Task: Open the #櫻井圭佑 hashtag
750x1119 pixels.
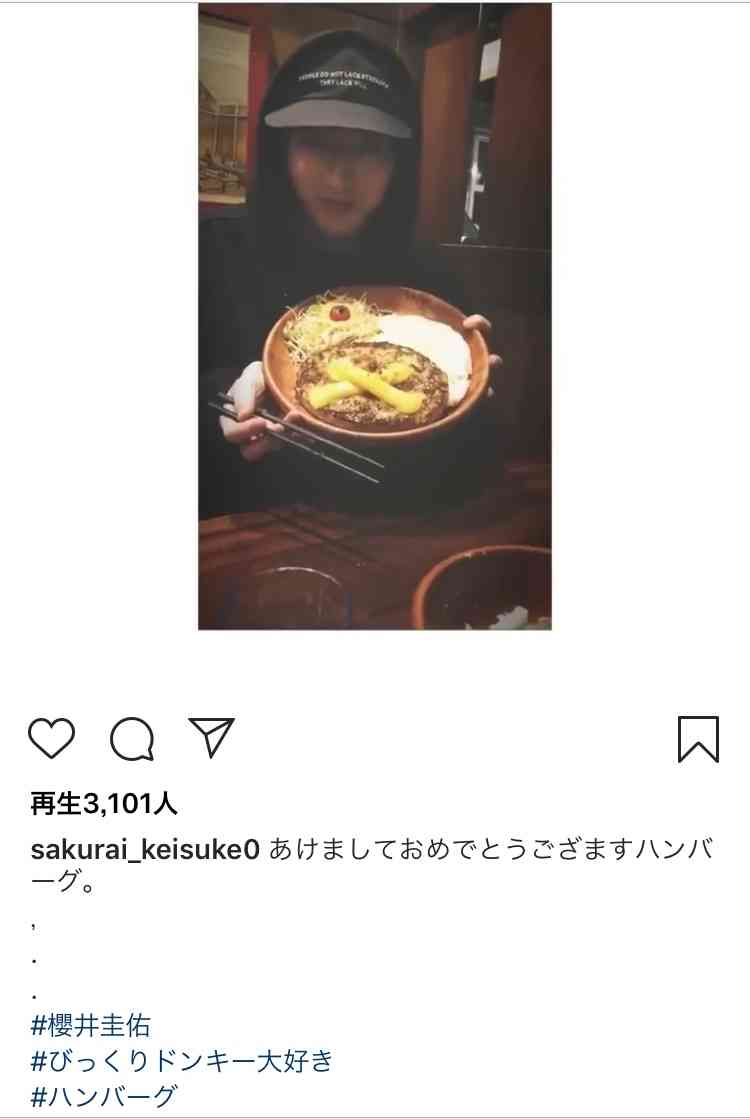Action: (x=91, y=1026)
